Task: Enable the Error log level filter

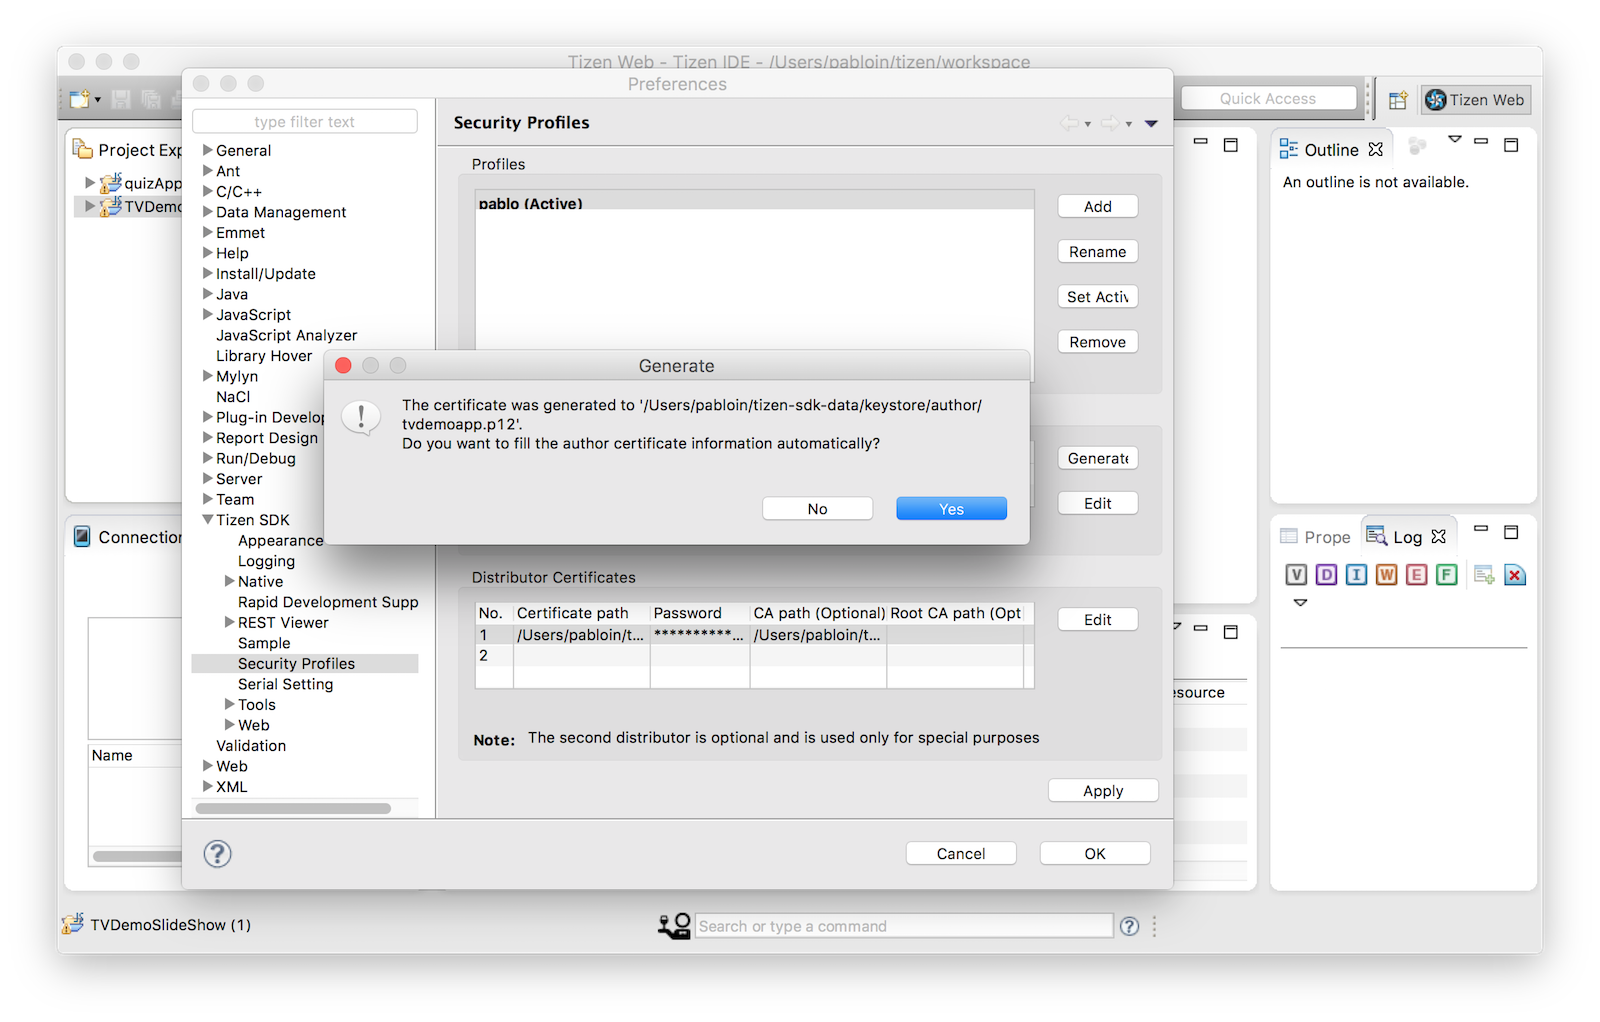Action: (x=1416, y=574)
